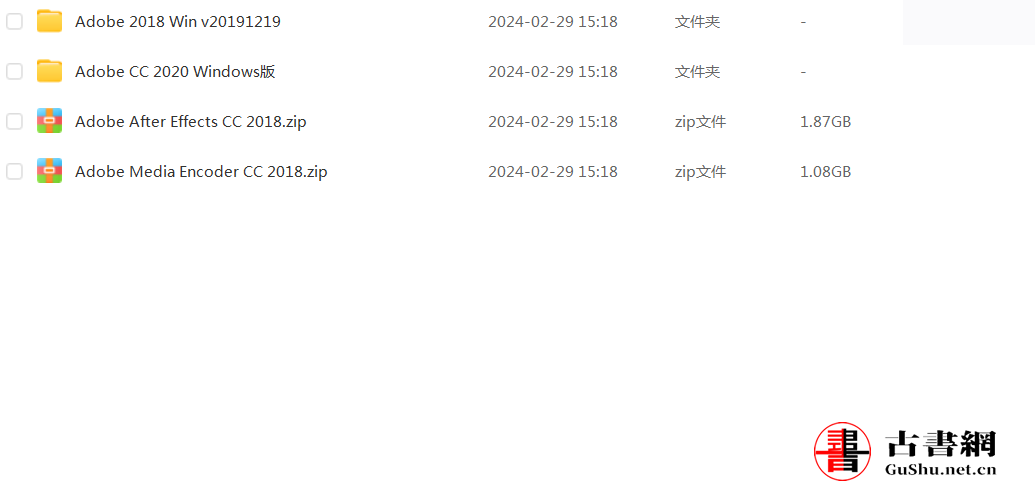
Task: Click the 1.87GB size of After Effects zip
Action: (x=825, y=122)
